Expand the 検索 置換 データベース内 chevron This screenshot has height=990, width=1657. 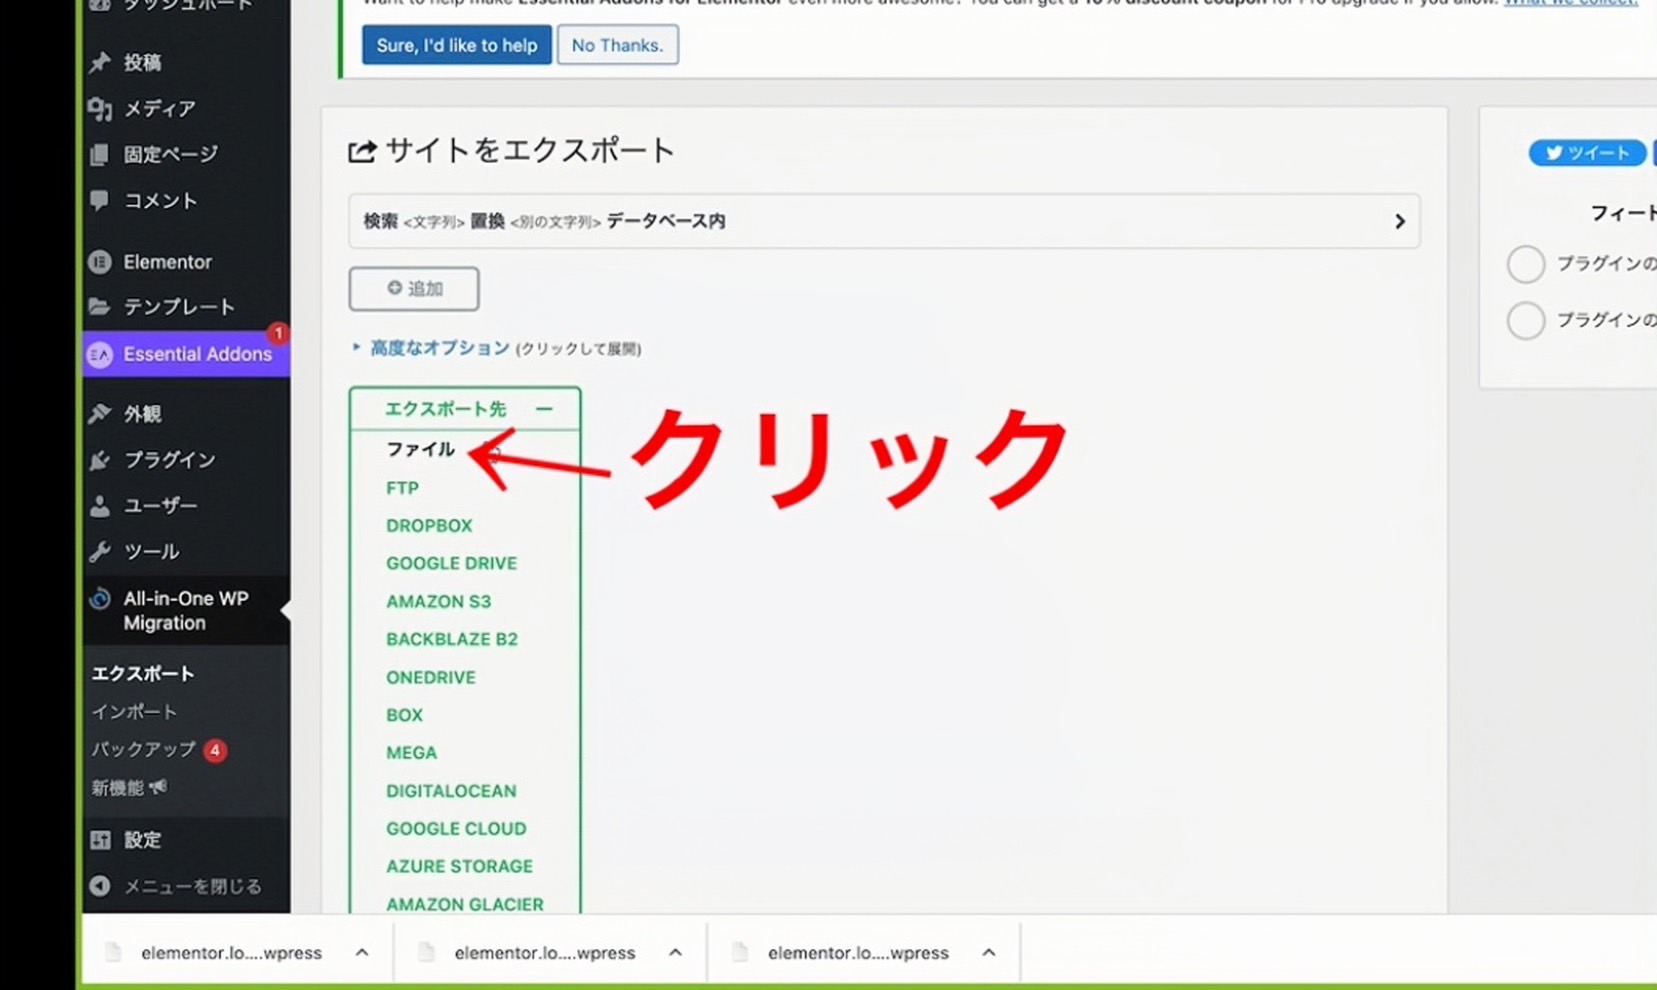click(1400, 221)
